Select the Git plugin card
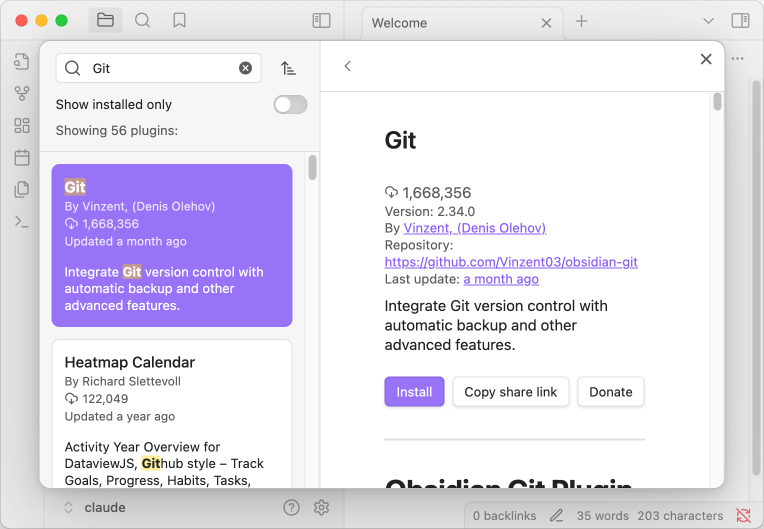The width and height of the screenshot is (764, 529). [172, 246]
